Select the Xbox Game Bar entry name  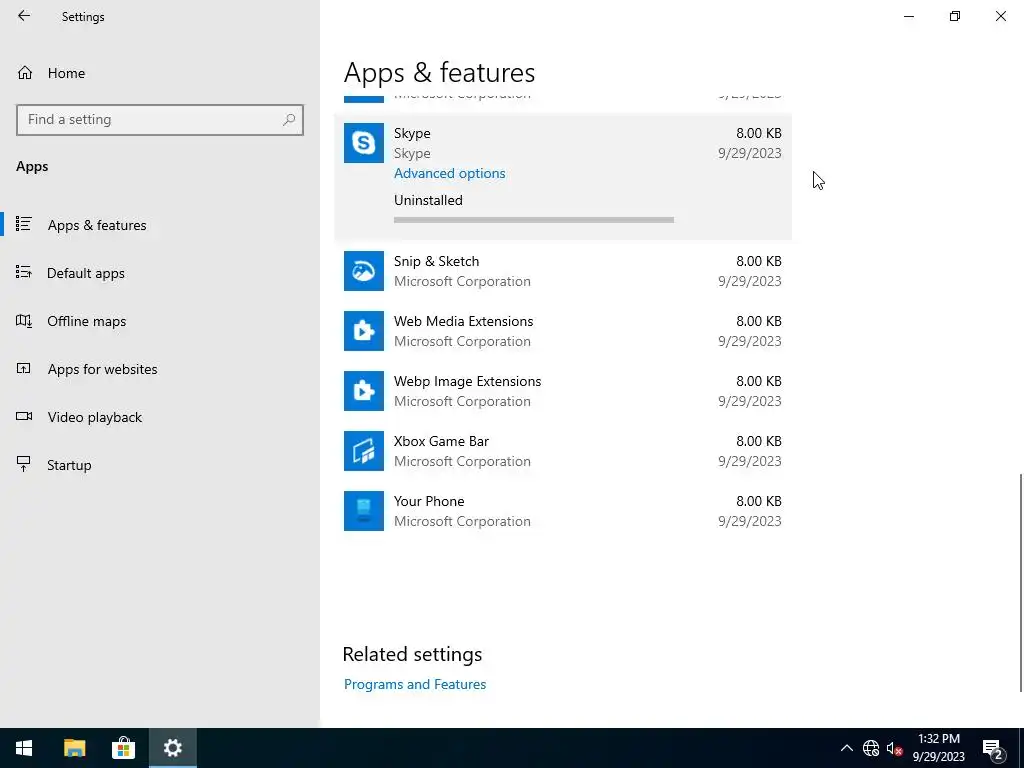click(441, 441)
